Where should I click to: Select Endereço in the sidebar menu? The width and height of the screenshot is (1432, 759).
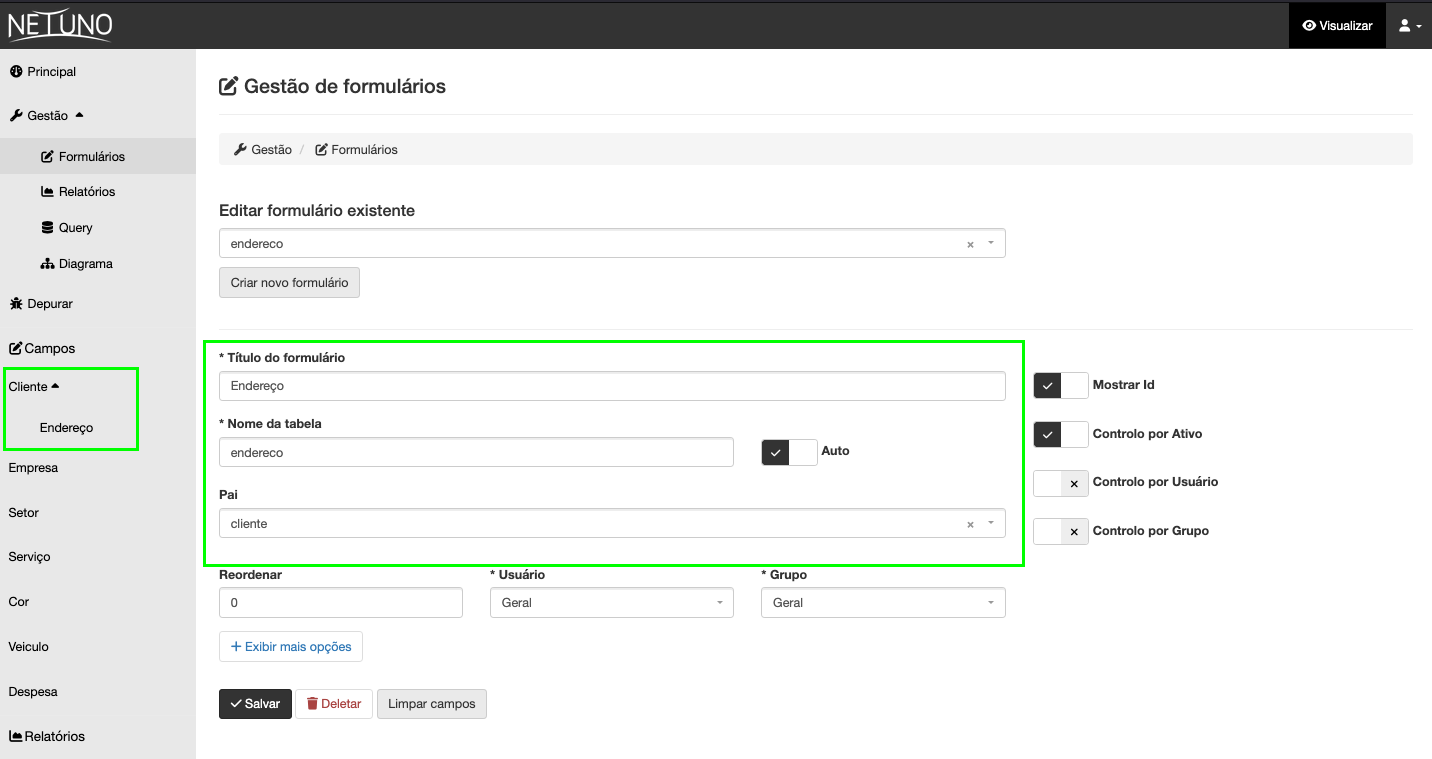(66, 428)
